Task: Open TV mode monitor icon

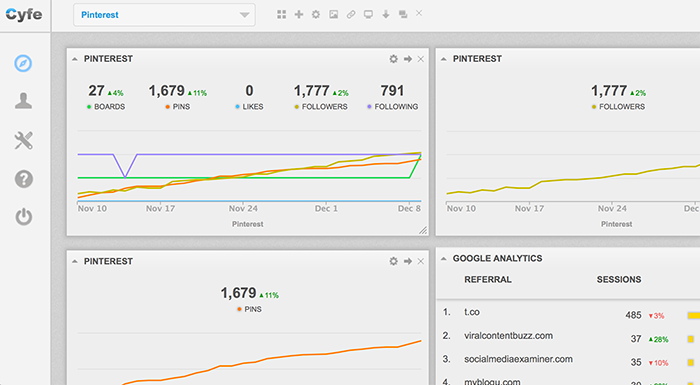Action: [368, 14]
